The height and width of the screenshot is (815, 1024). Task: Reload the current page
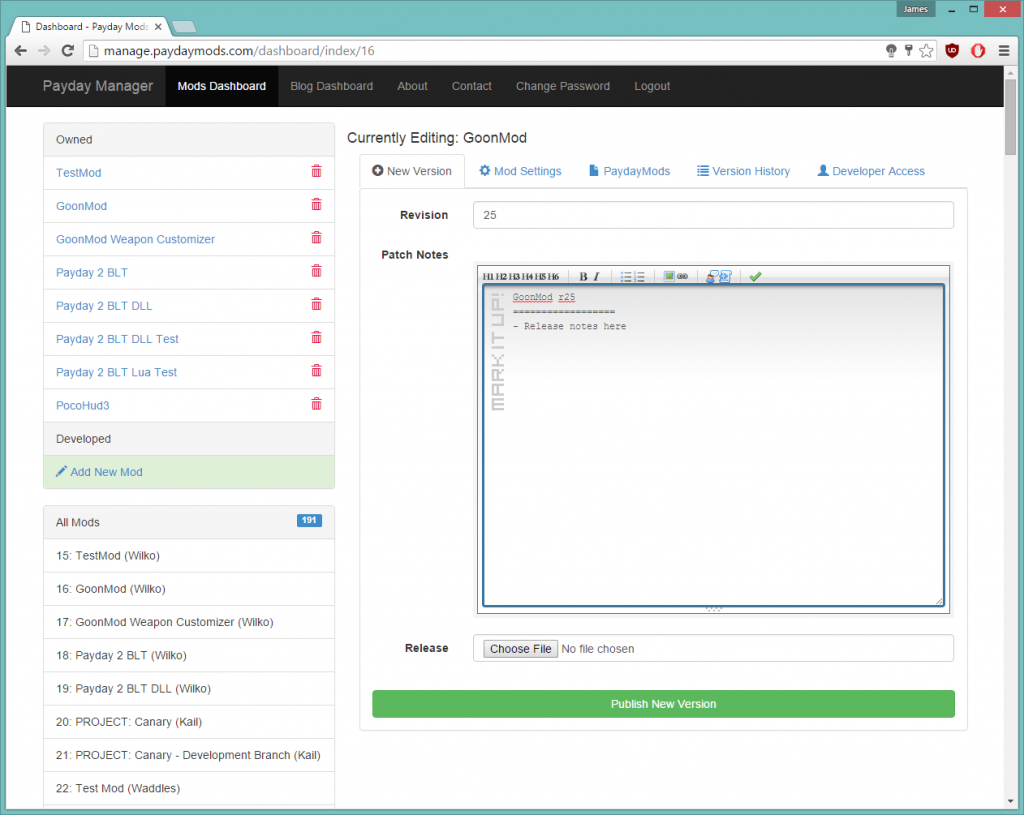(x=67, y=51)
